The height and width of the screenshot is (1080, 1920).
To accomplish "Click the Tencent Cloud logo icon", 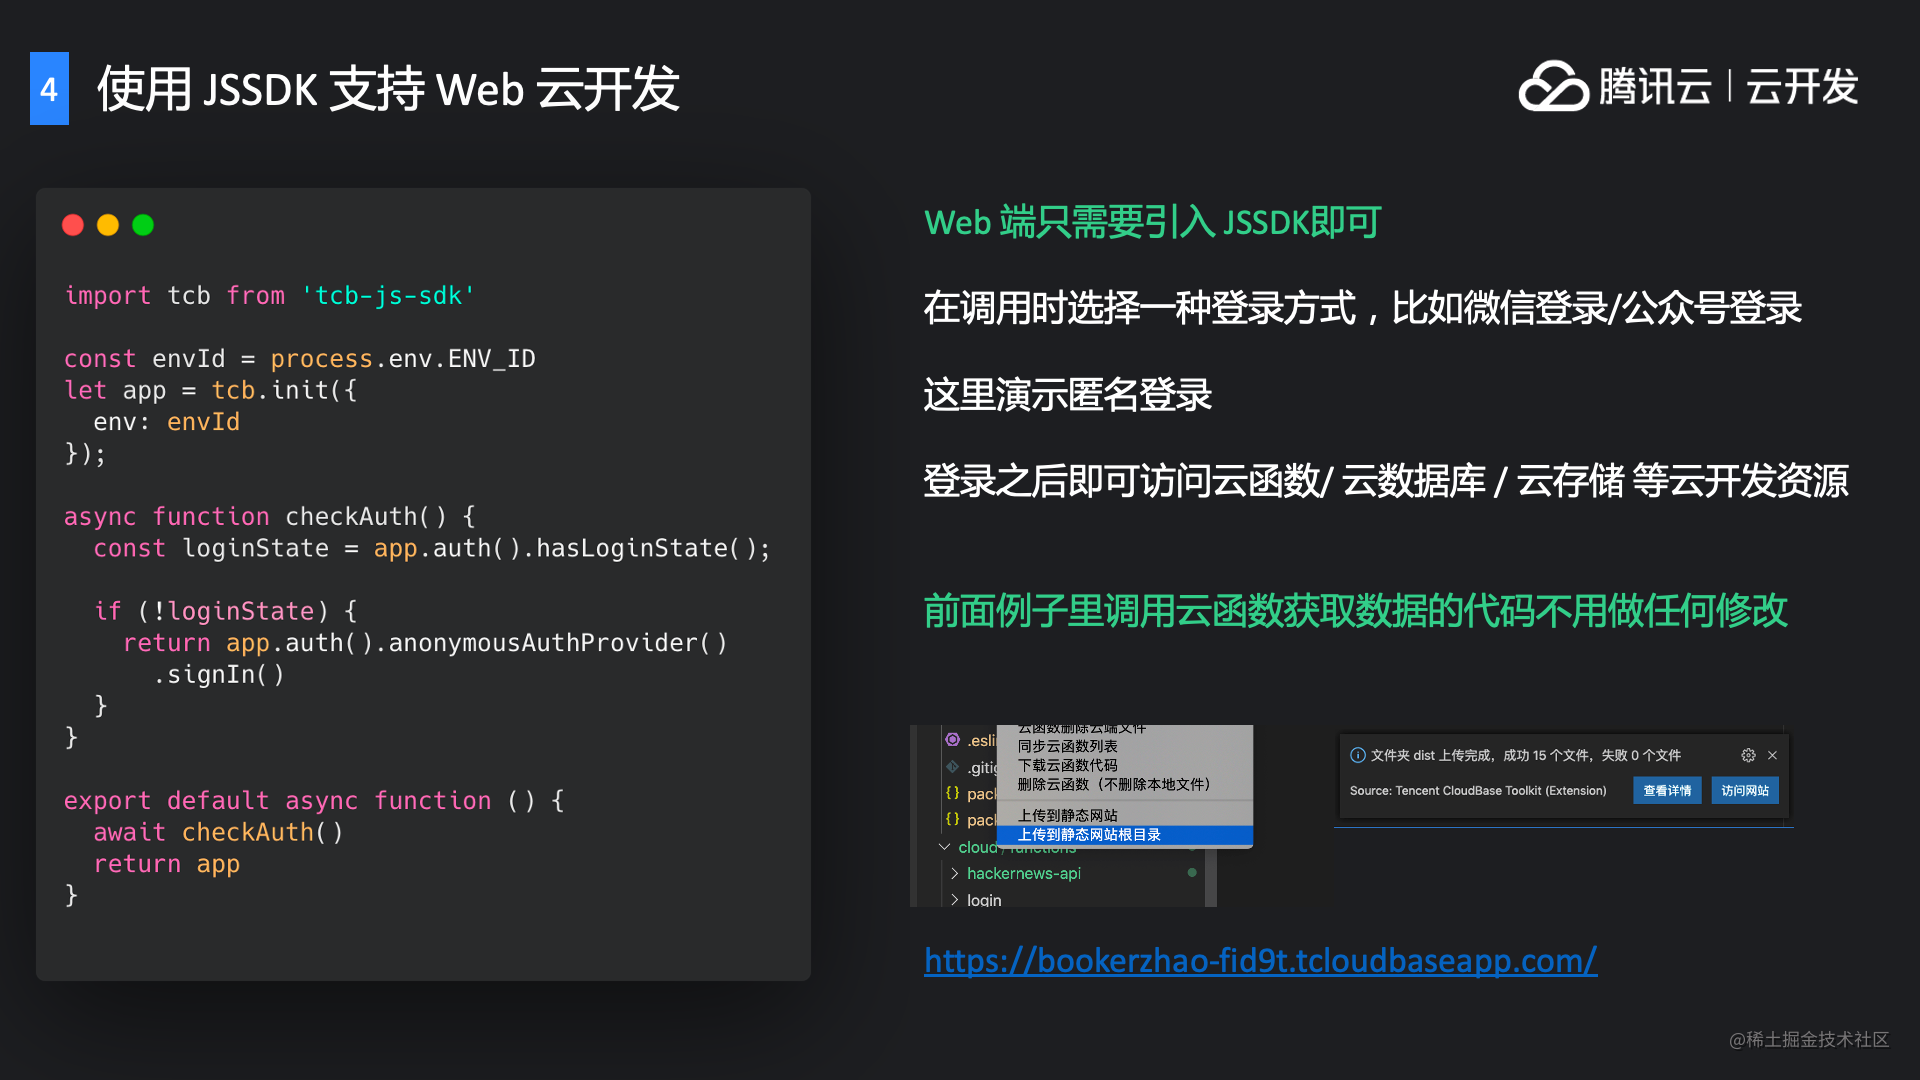I will tap(1553, 86).
